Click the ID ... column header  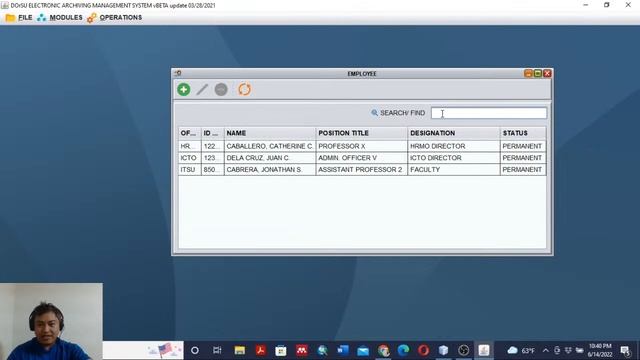[x=213, y=133]
